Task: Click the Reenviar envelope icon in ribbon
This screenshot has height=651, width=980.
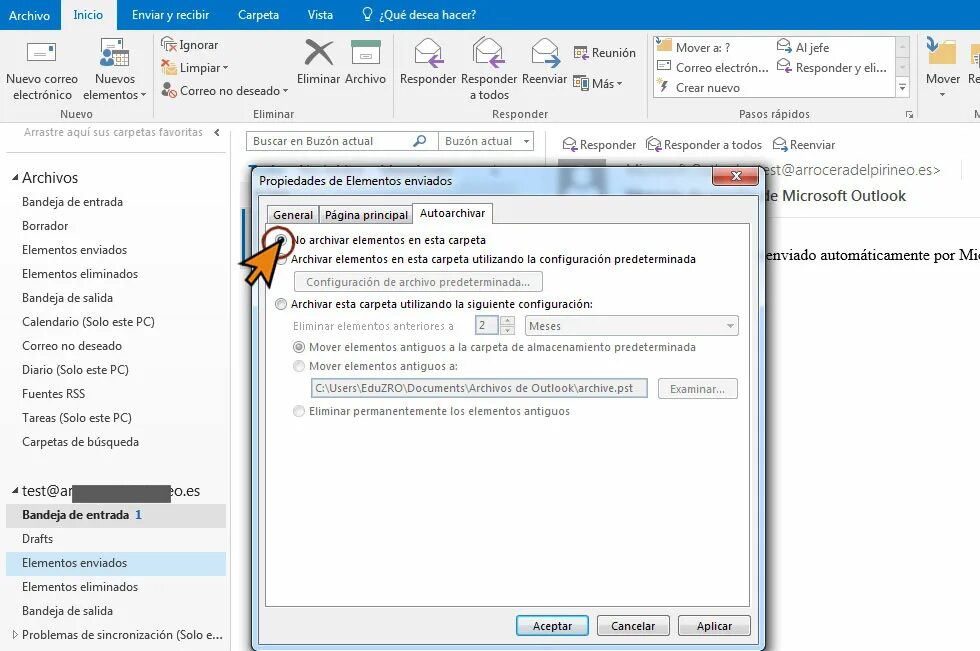Action: (x=544, y=52)
